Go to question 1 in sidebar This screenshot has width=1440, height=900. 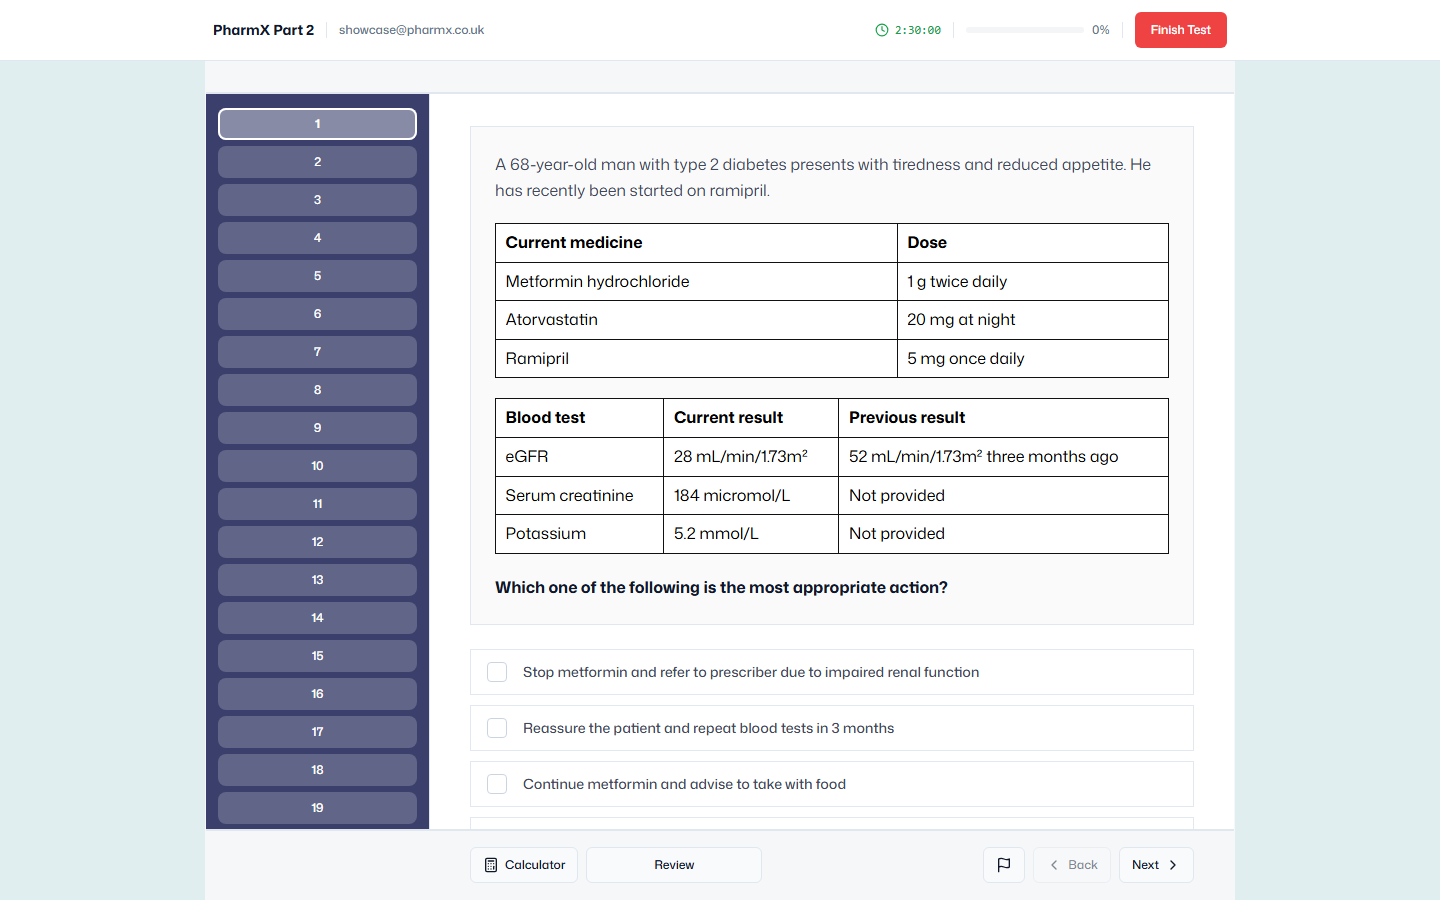pyautogui.click(x=318, y=124)
